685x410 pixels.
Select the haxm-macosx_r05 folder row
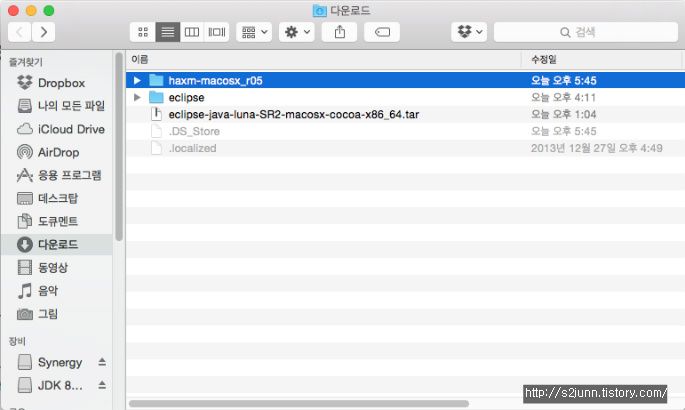point(405,80)
